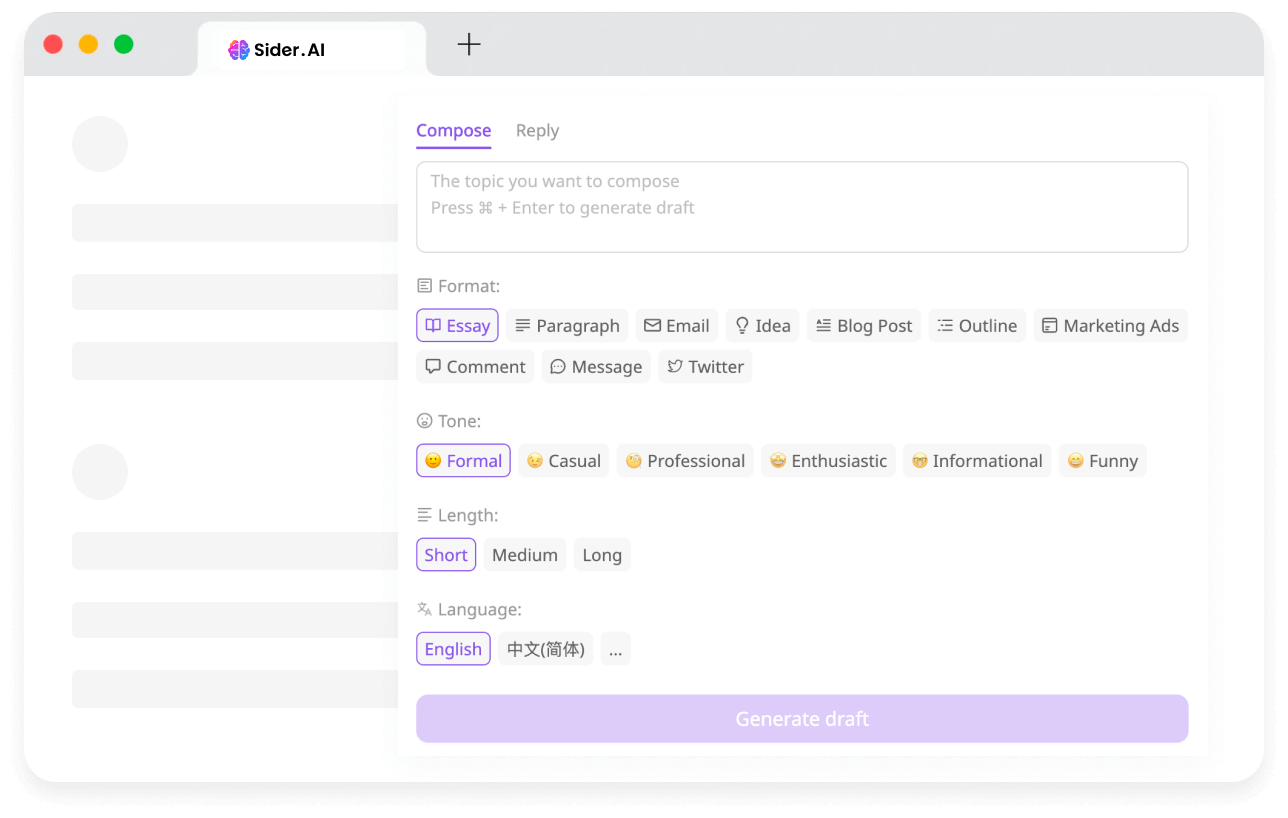Image resolution: width=1288 pixels, height=818 pixels.
Task: Choose the Twitter bird format
Action: pos(705,367)
